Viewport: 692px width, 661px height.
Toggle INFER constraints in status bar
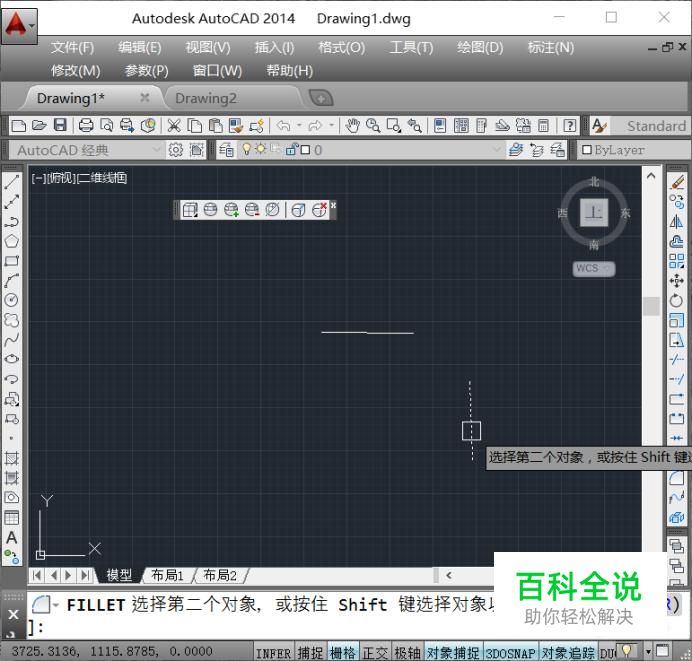[x=273, y=653]
